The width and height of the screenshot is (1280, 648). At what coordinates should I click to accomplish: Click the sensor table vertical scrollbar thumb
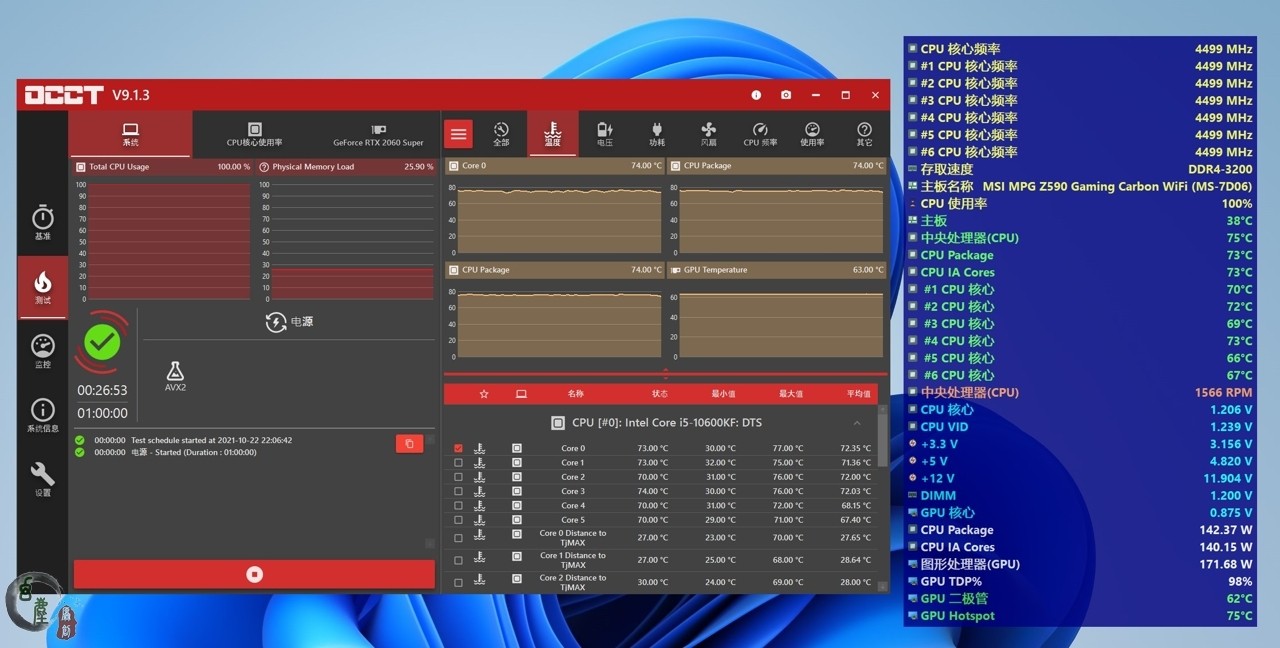pyautogui.click(x=882, y=440)
